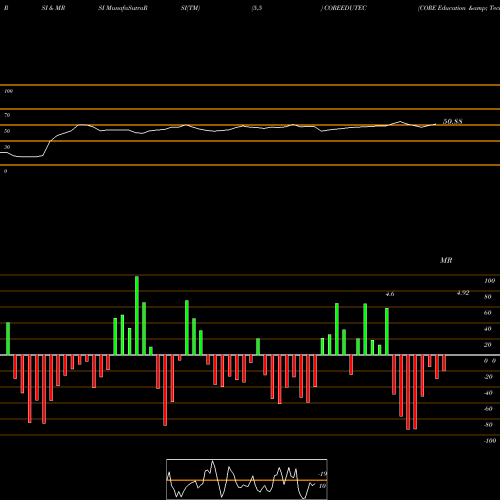Click the MR axis label -20

(x=488, y=377)
